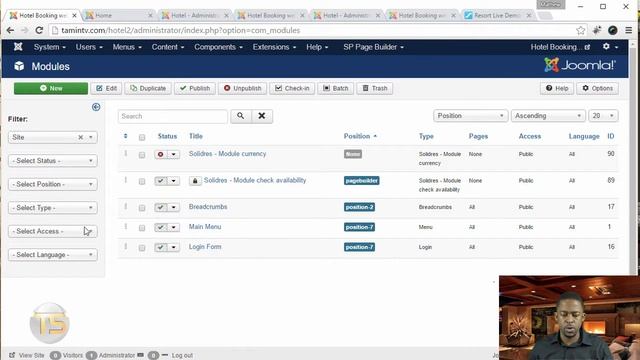Screen dimensions: 640x360
Task: Click the browser reload icon
Action: (39, 30)
